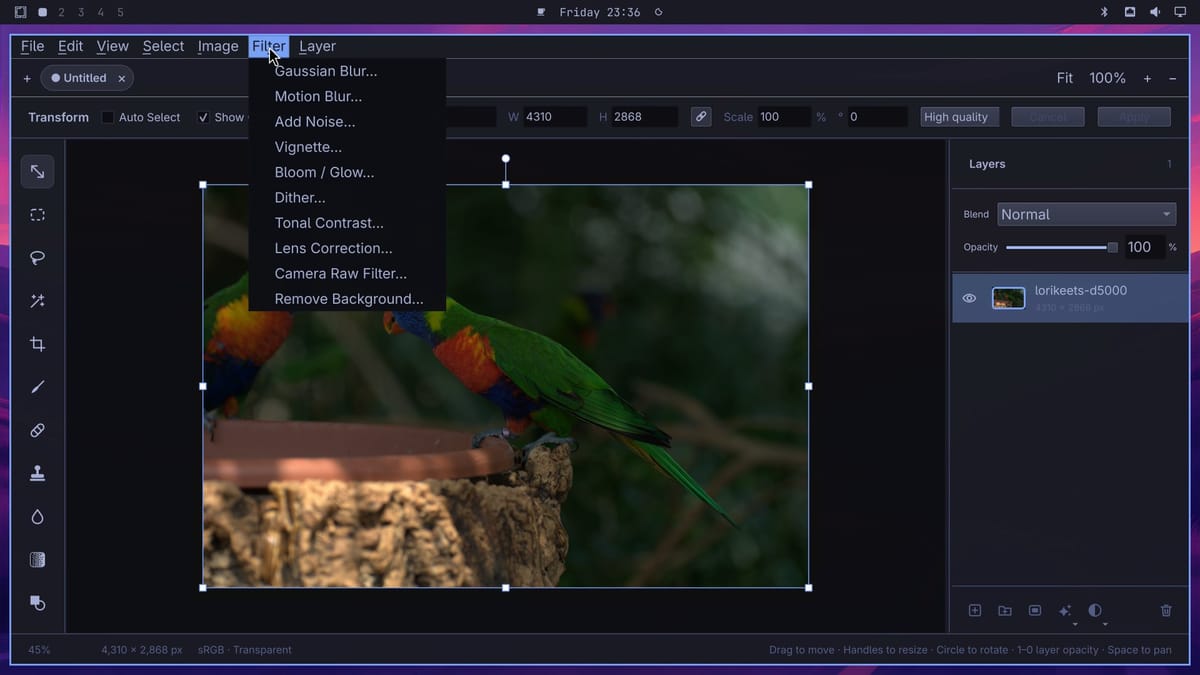This screenshot has height=675, width=1200.
Task: Select the Rectangular Marquee tool
Action: [x=37, y=215]
